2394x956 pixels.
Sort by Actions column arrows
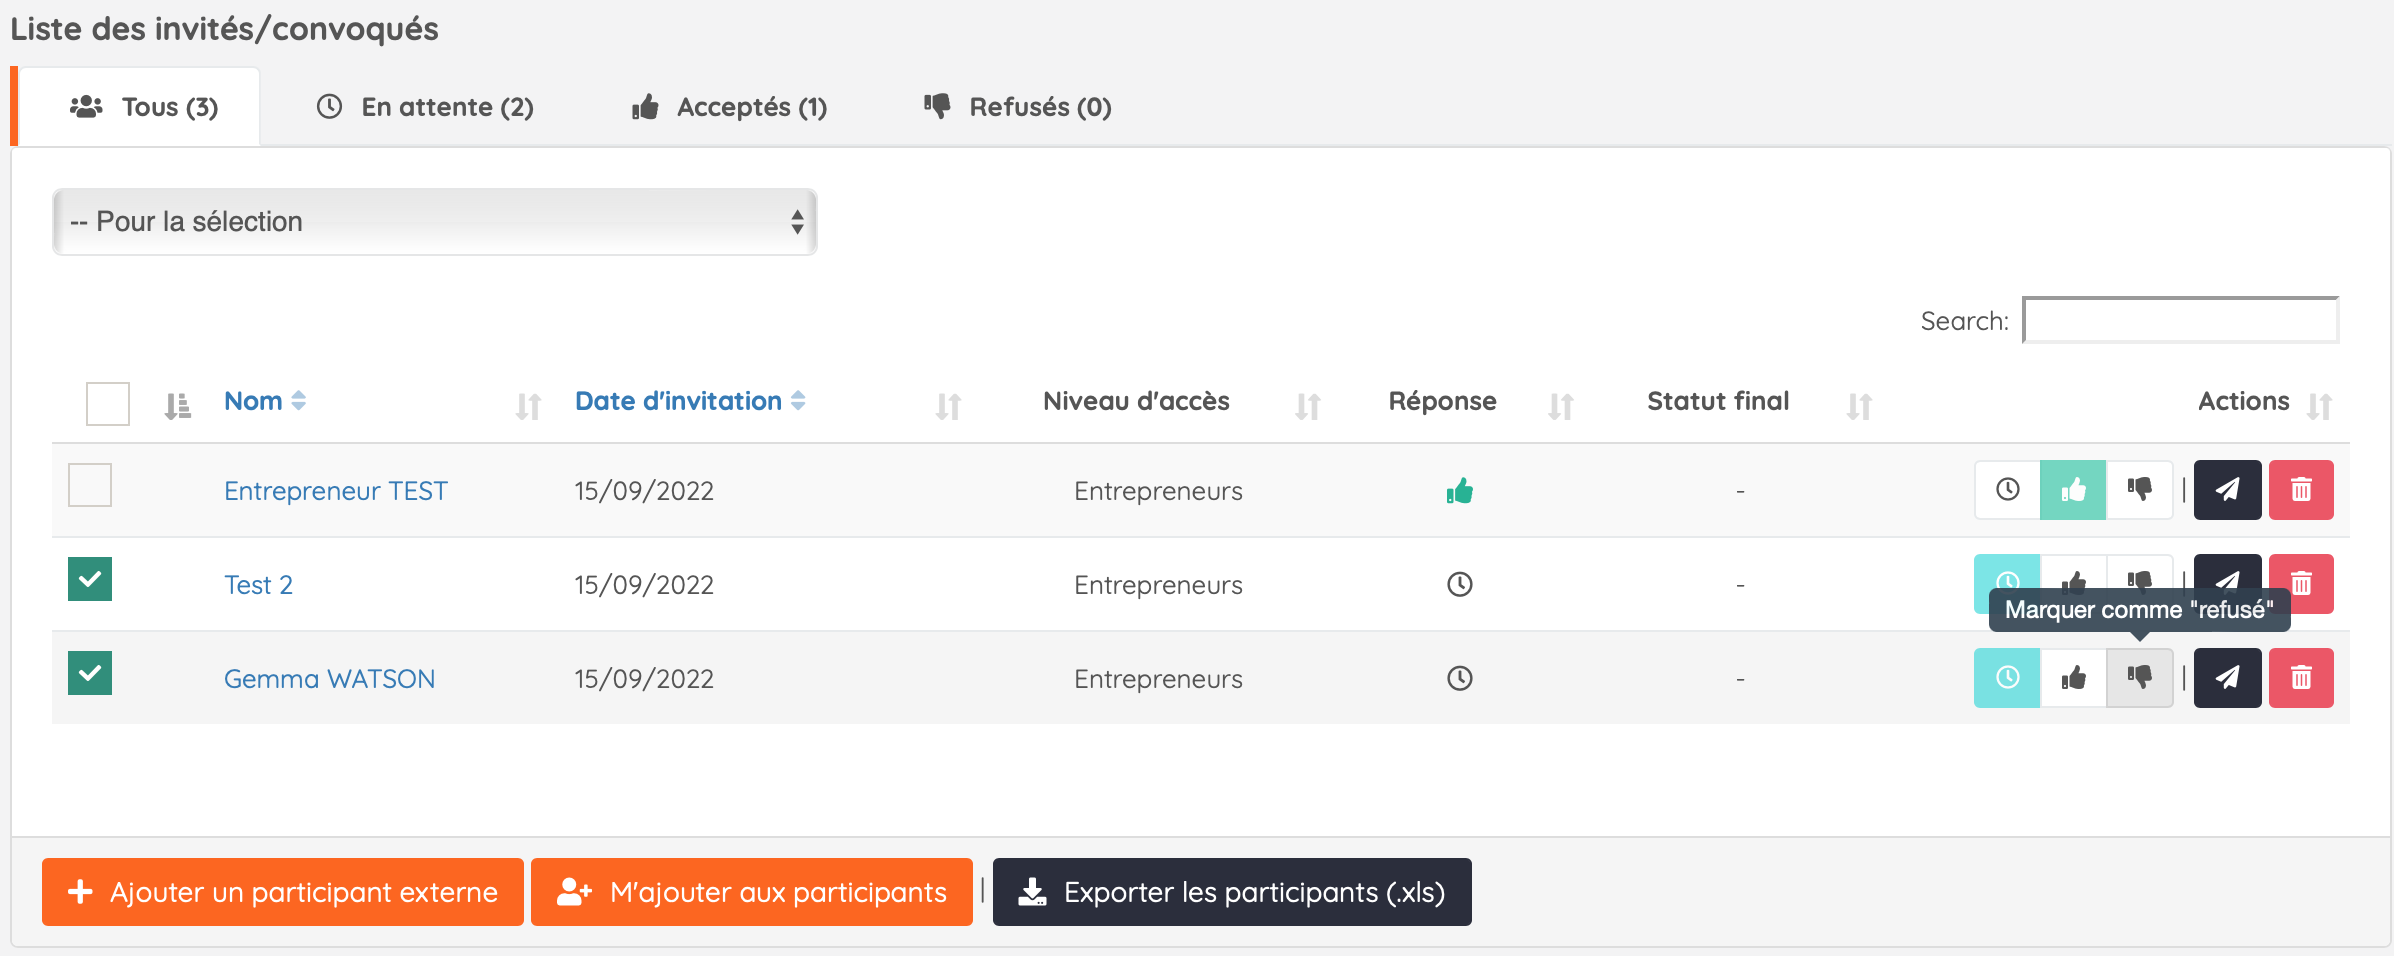[x=2320, y=406]
